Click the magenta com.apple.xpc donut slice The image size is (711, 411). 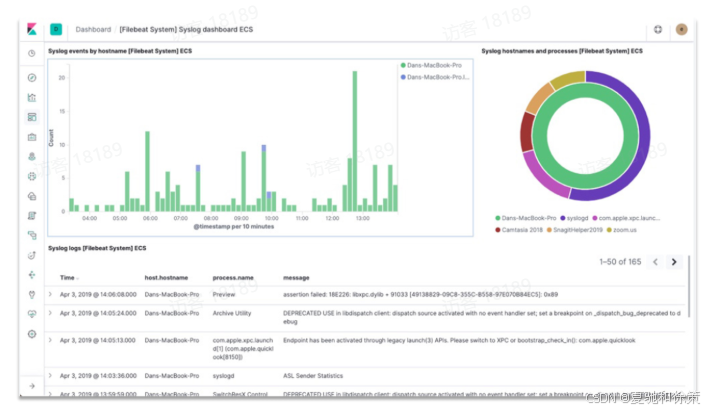point(544,177)
